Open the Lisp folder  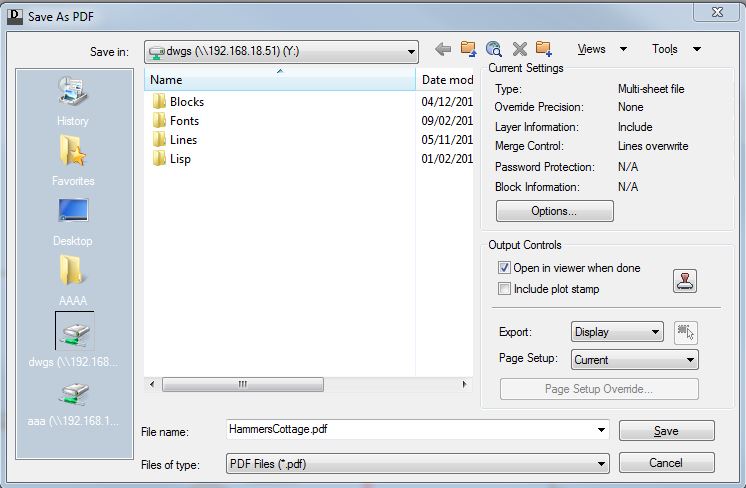tap(172, 159)
